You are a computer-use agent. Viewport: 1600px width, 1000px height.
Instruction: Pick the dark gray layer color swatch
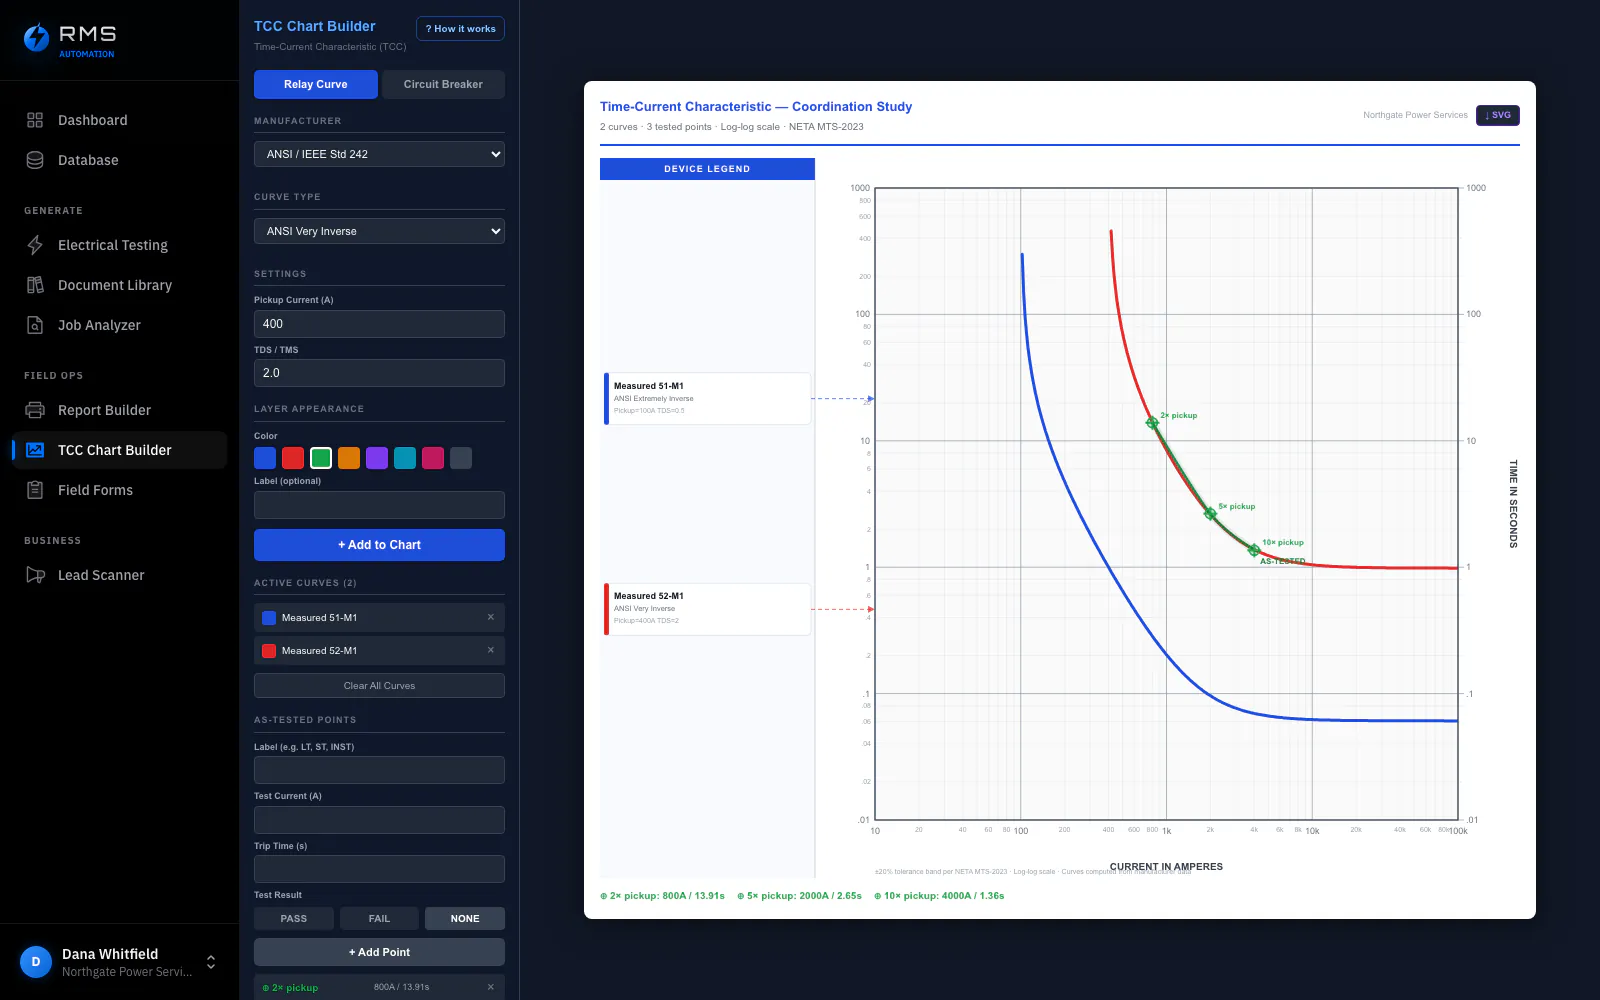(461, 458)
